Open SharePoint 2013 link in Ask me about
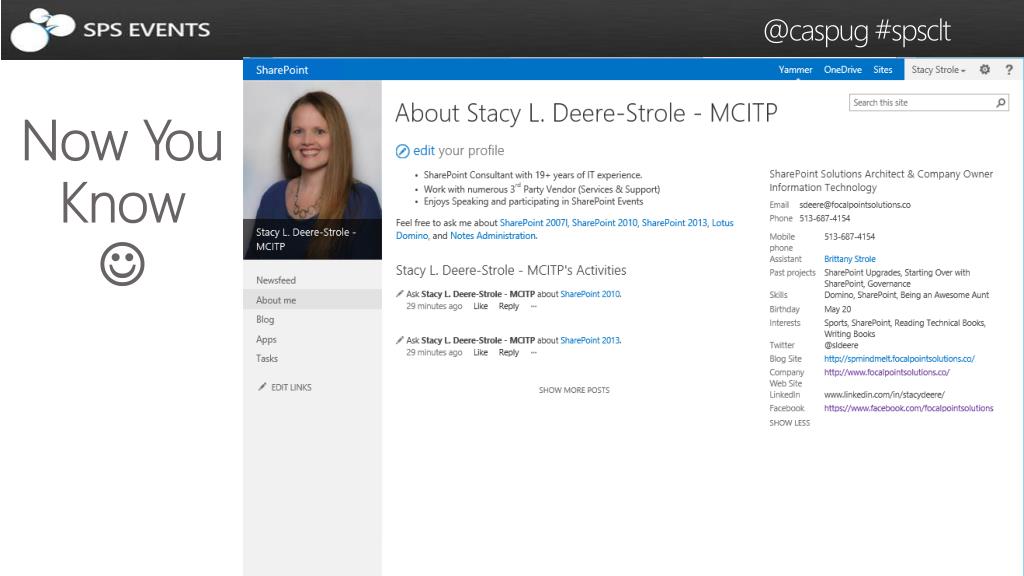 tap(674, 223)
